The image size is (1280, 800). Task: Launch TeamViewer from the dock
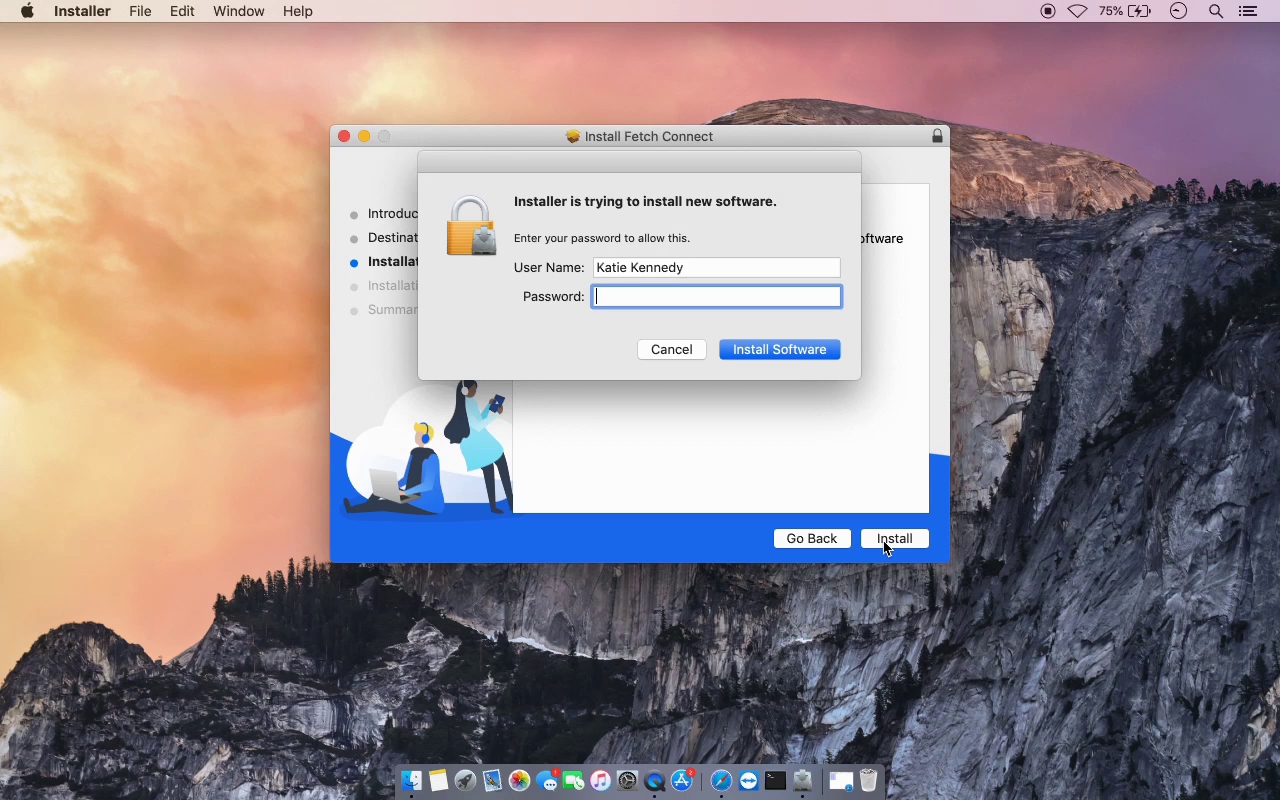click(x=749, y=781)
